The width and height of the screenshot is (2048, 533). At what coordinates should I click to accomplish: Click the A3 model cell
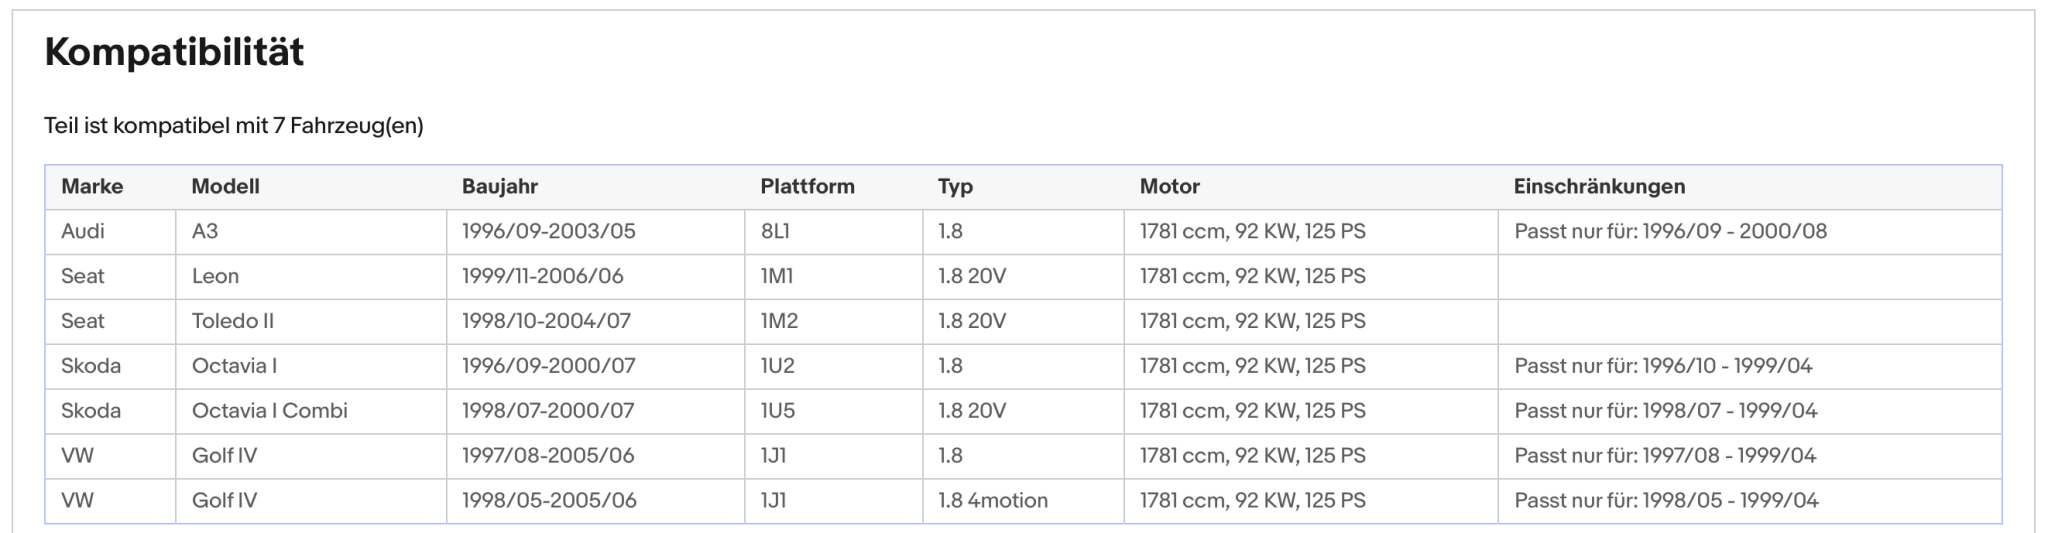pos(311,232)
